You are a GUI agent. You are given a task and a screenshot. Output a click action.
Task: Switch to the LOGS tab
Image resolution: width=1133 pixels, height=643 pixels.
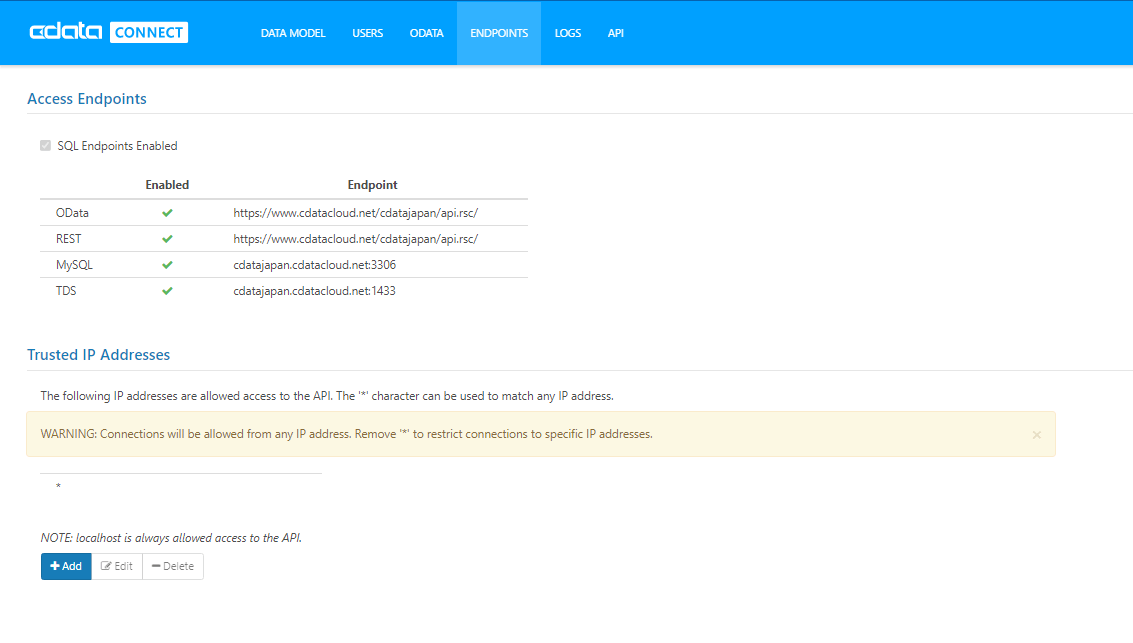pos(567,32)
